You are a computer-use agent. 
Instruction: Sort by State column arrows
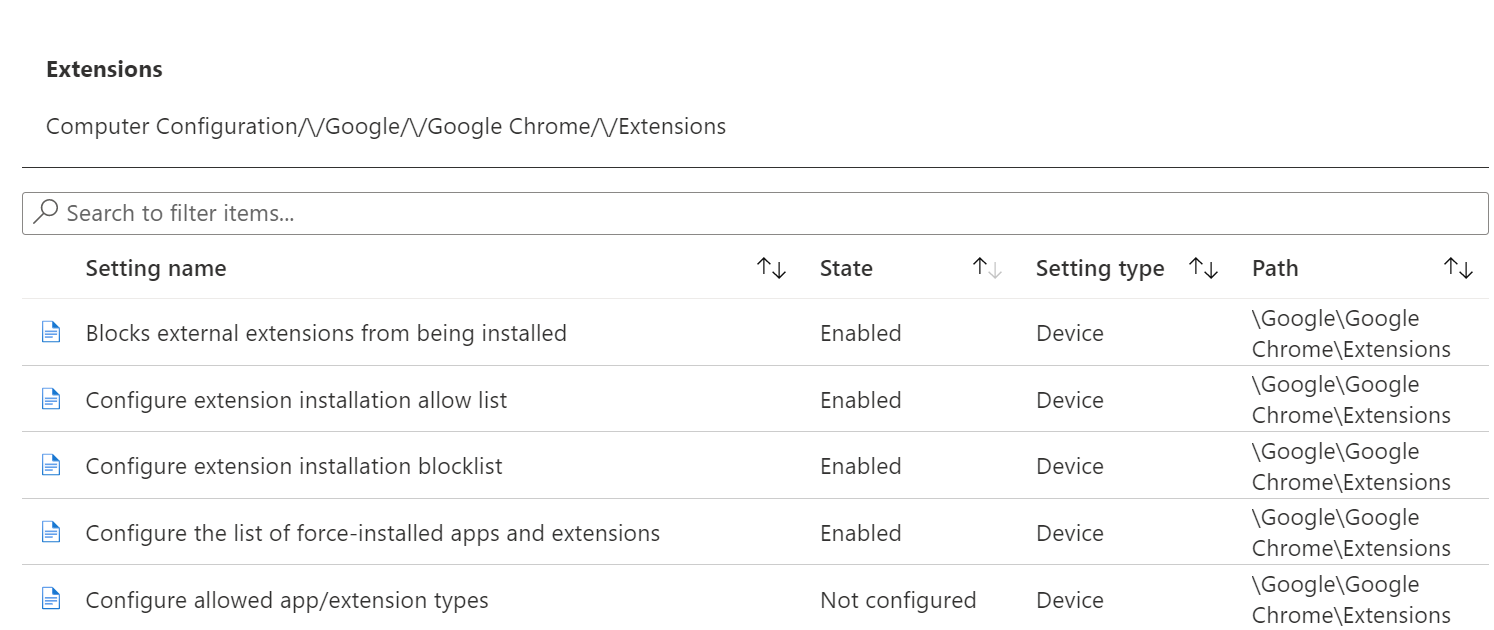[987, 268]
